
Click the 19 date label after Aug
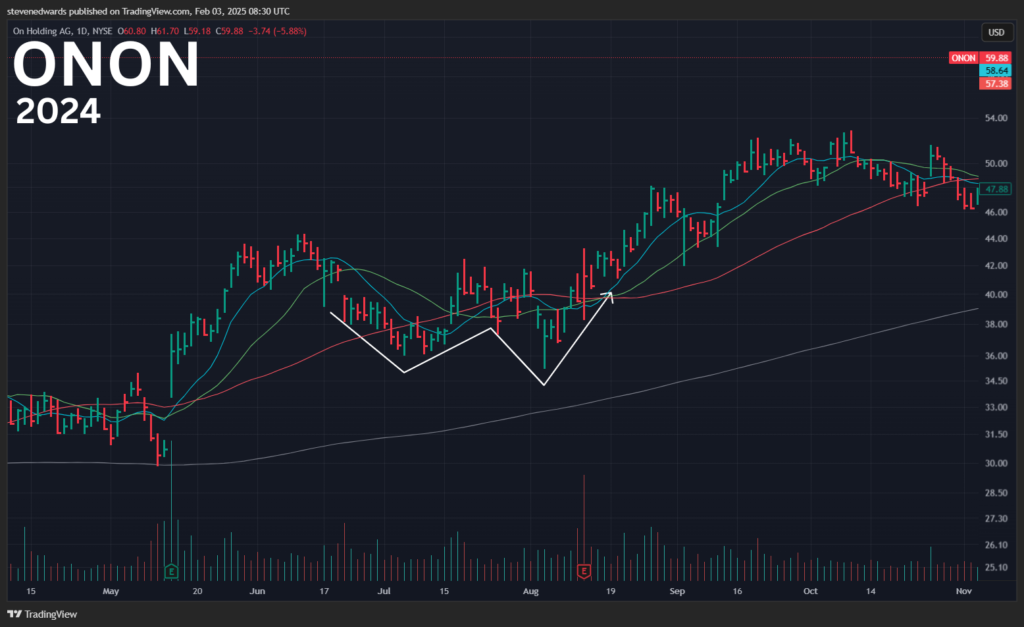pos(611,591)
